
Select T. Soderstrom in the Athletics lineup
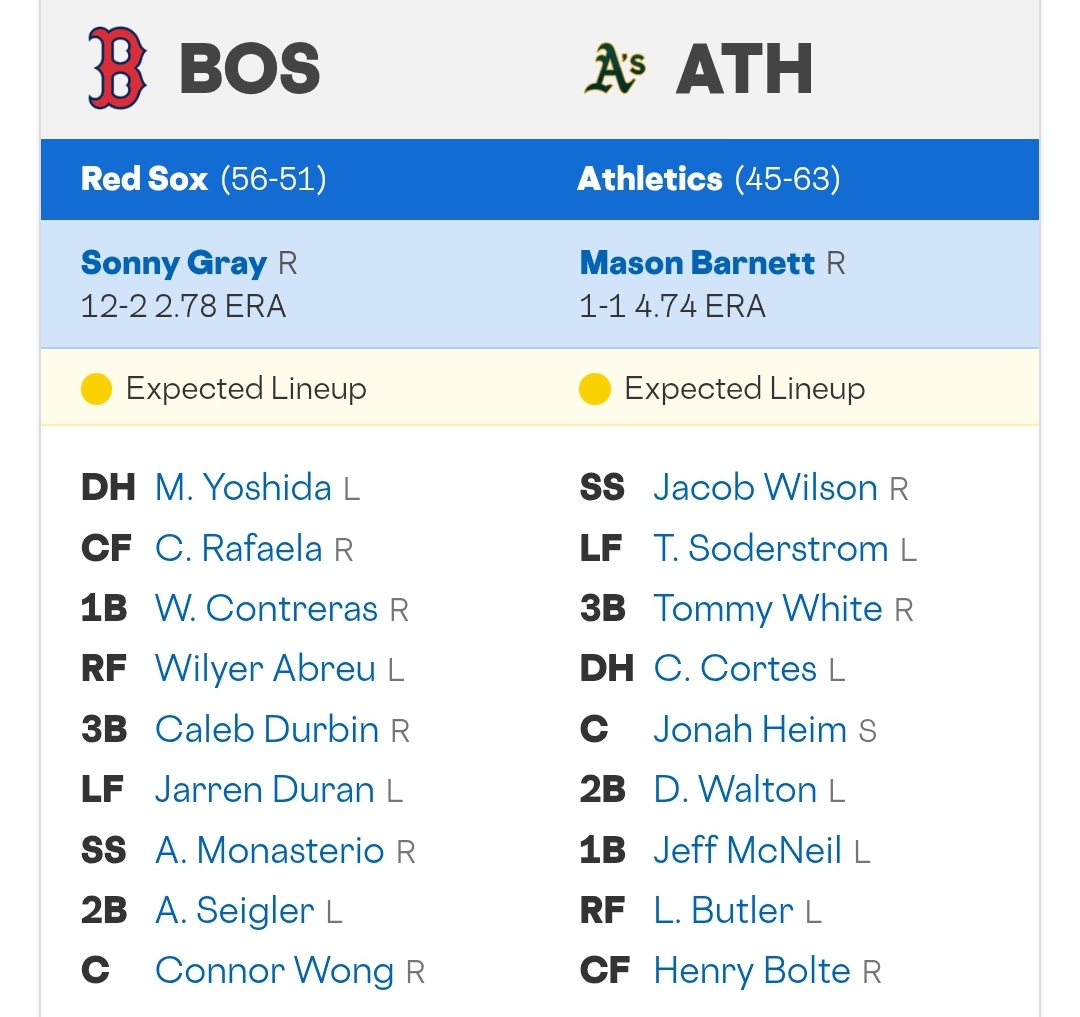point(771,549)
